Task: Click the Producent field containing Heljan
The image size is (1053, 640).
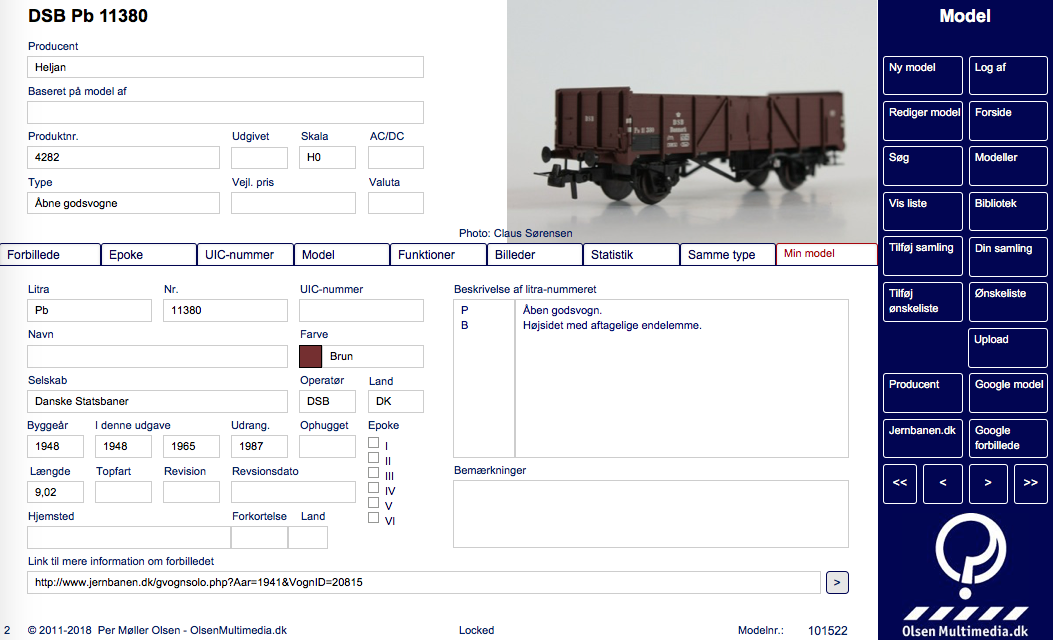Action: pyautogui.click(x=226, y=67)
